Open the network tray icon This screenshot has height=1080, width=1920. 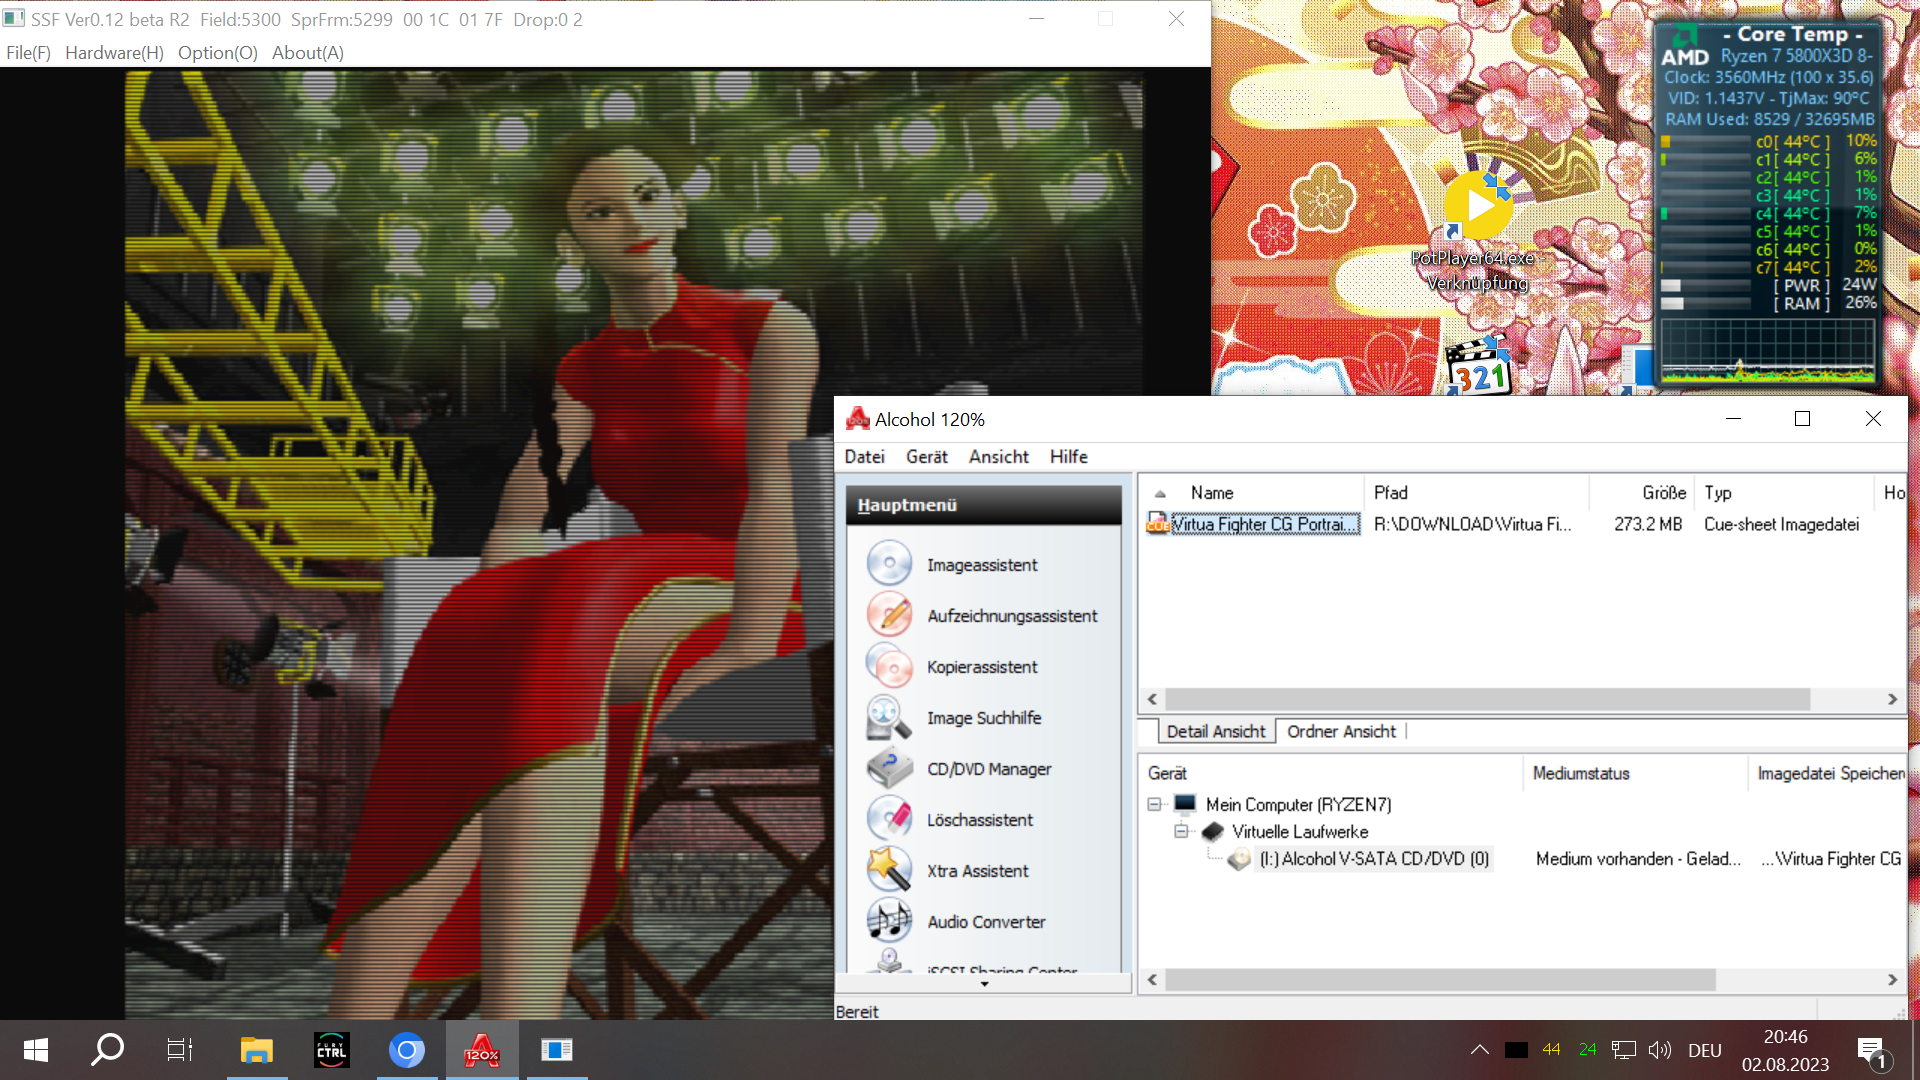[x=1624, y=1050]
